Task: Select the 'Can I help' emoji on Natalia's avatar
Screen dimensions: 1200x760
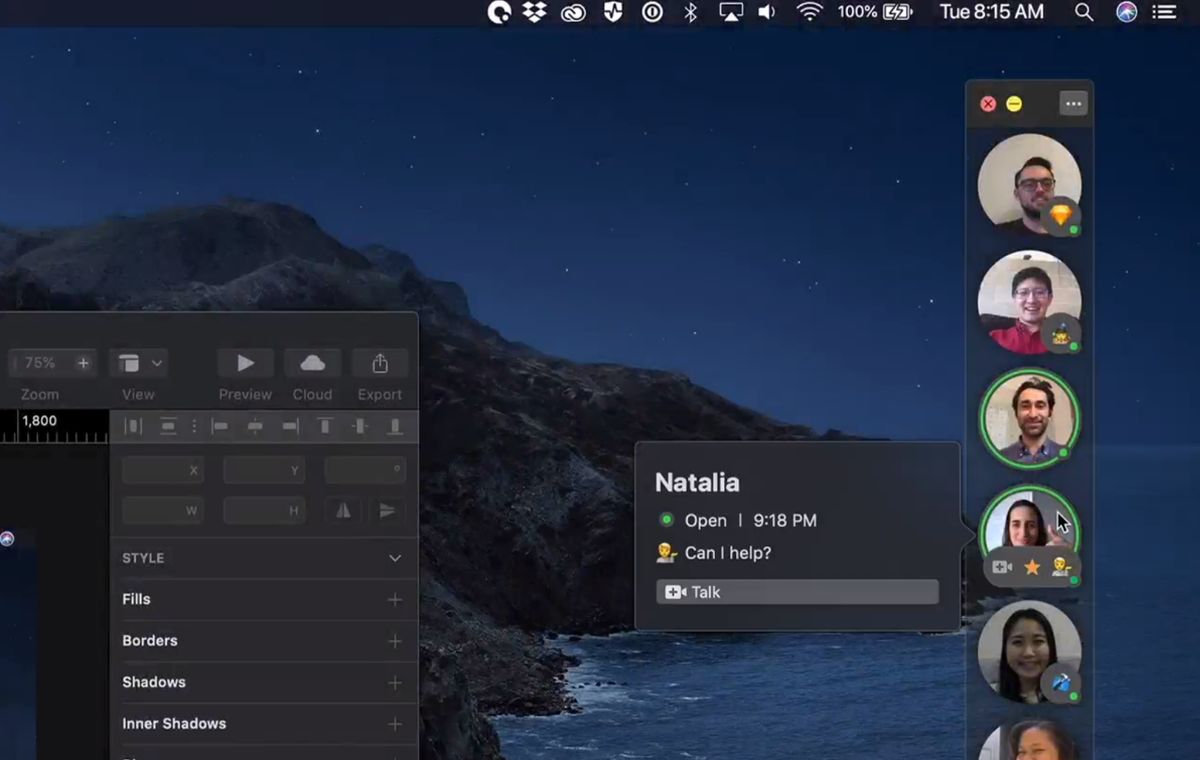Action: (x=1062, y=567)
